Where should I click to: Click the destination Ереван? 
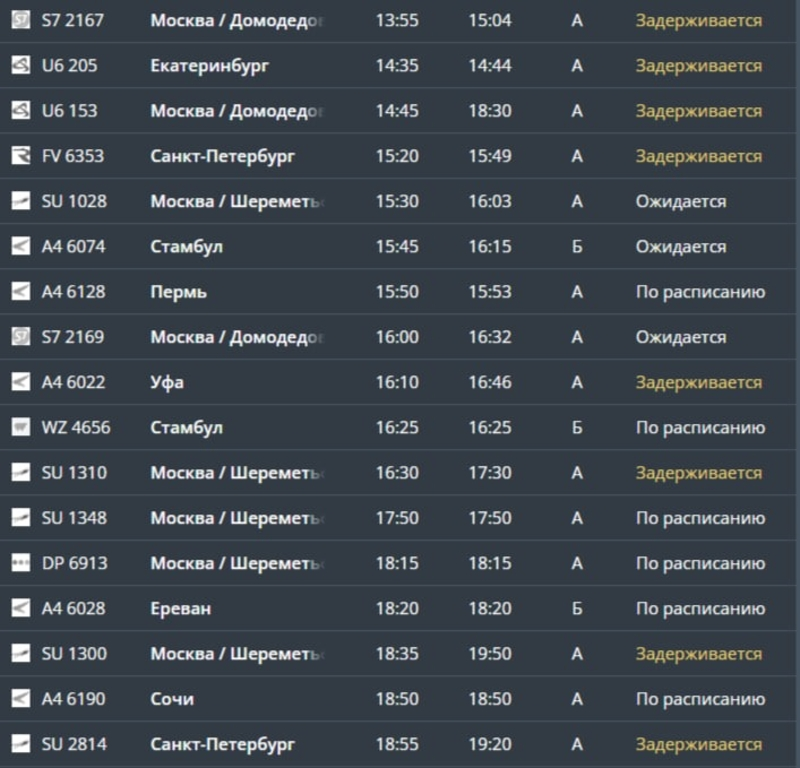coord(181,608)
